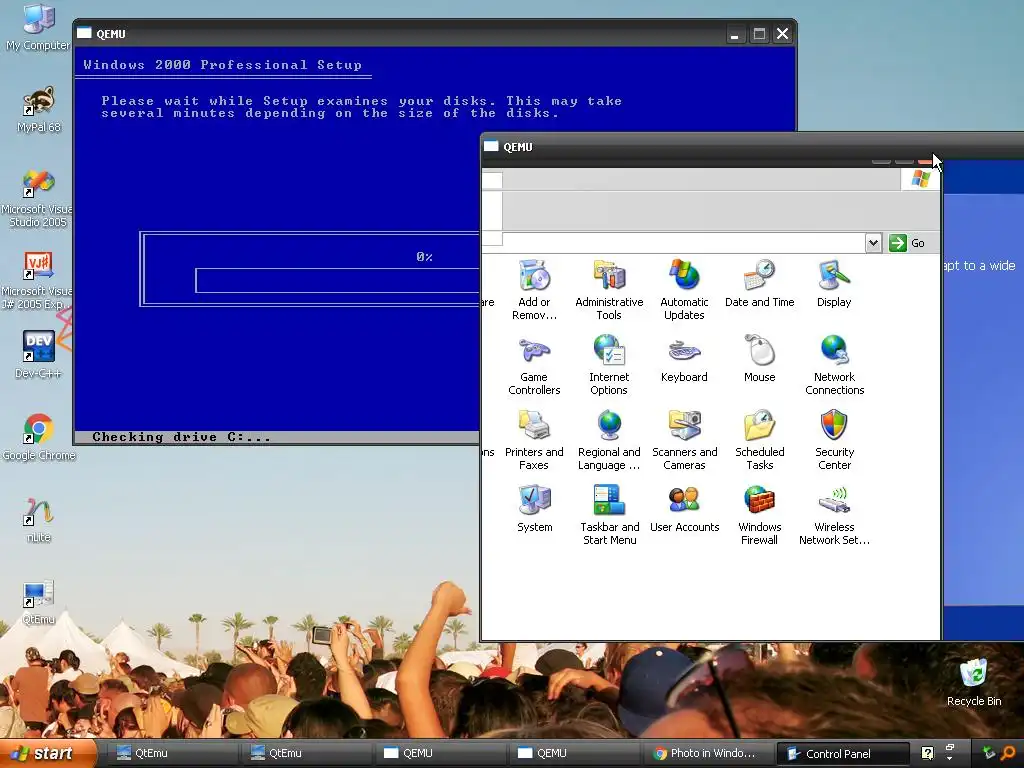This screenshot has width=1024, height=768.
Task: Expand the address bar dropdown arrow
Action: coord(873,243)
